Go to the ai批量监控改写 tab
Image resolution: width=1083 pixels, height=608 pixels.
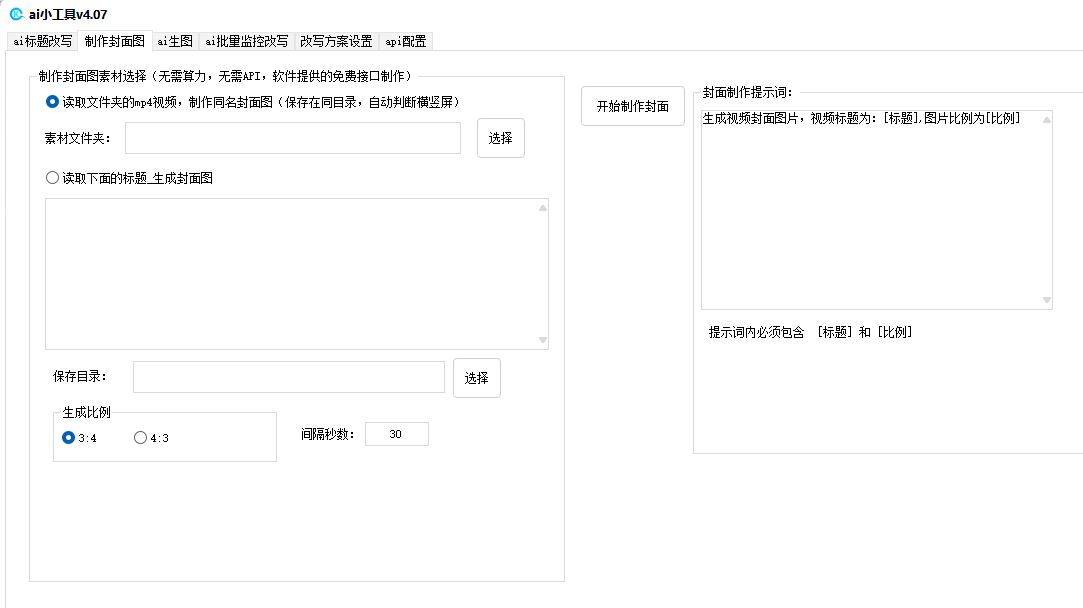pyautogui.click(x=246, y=41)
